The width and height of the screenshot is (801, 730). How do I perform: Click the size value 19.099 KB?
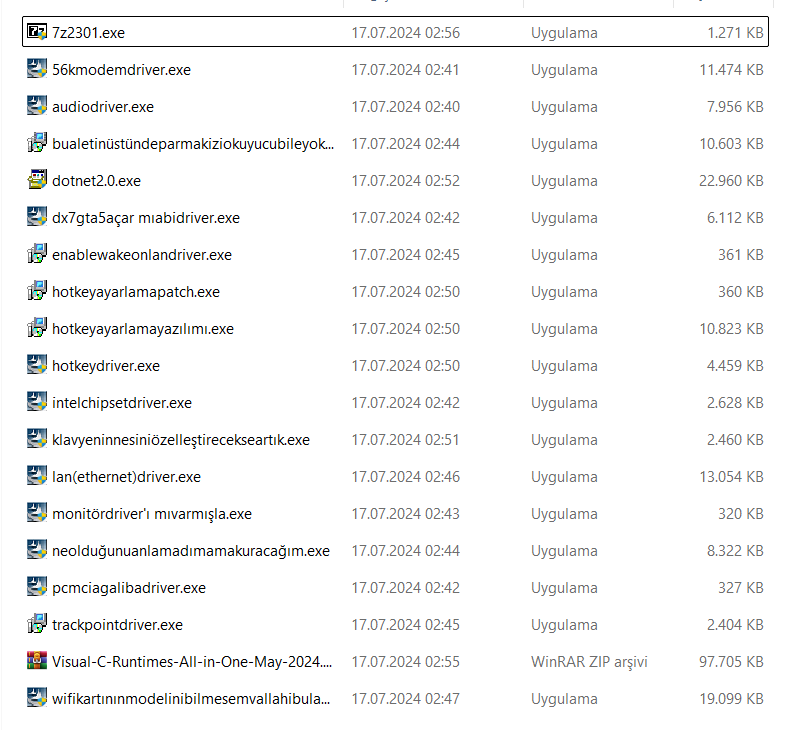point(732,698)
